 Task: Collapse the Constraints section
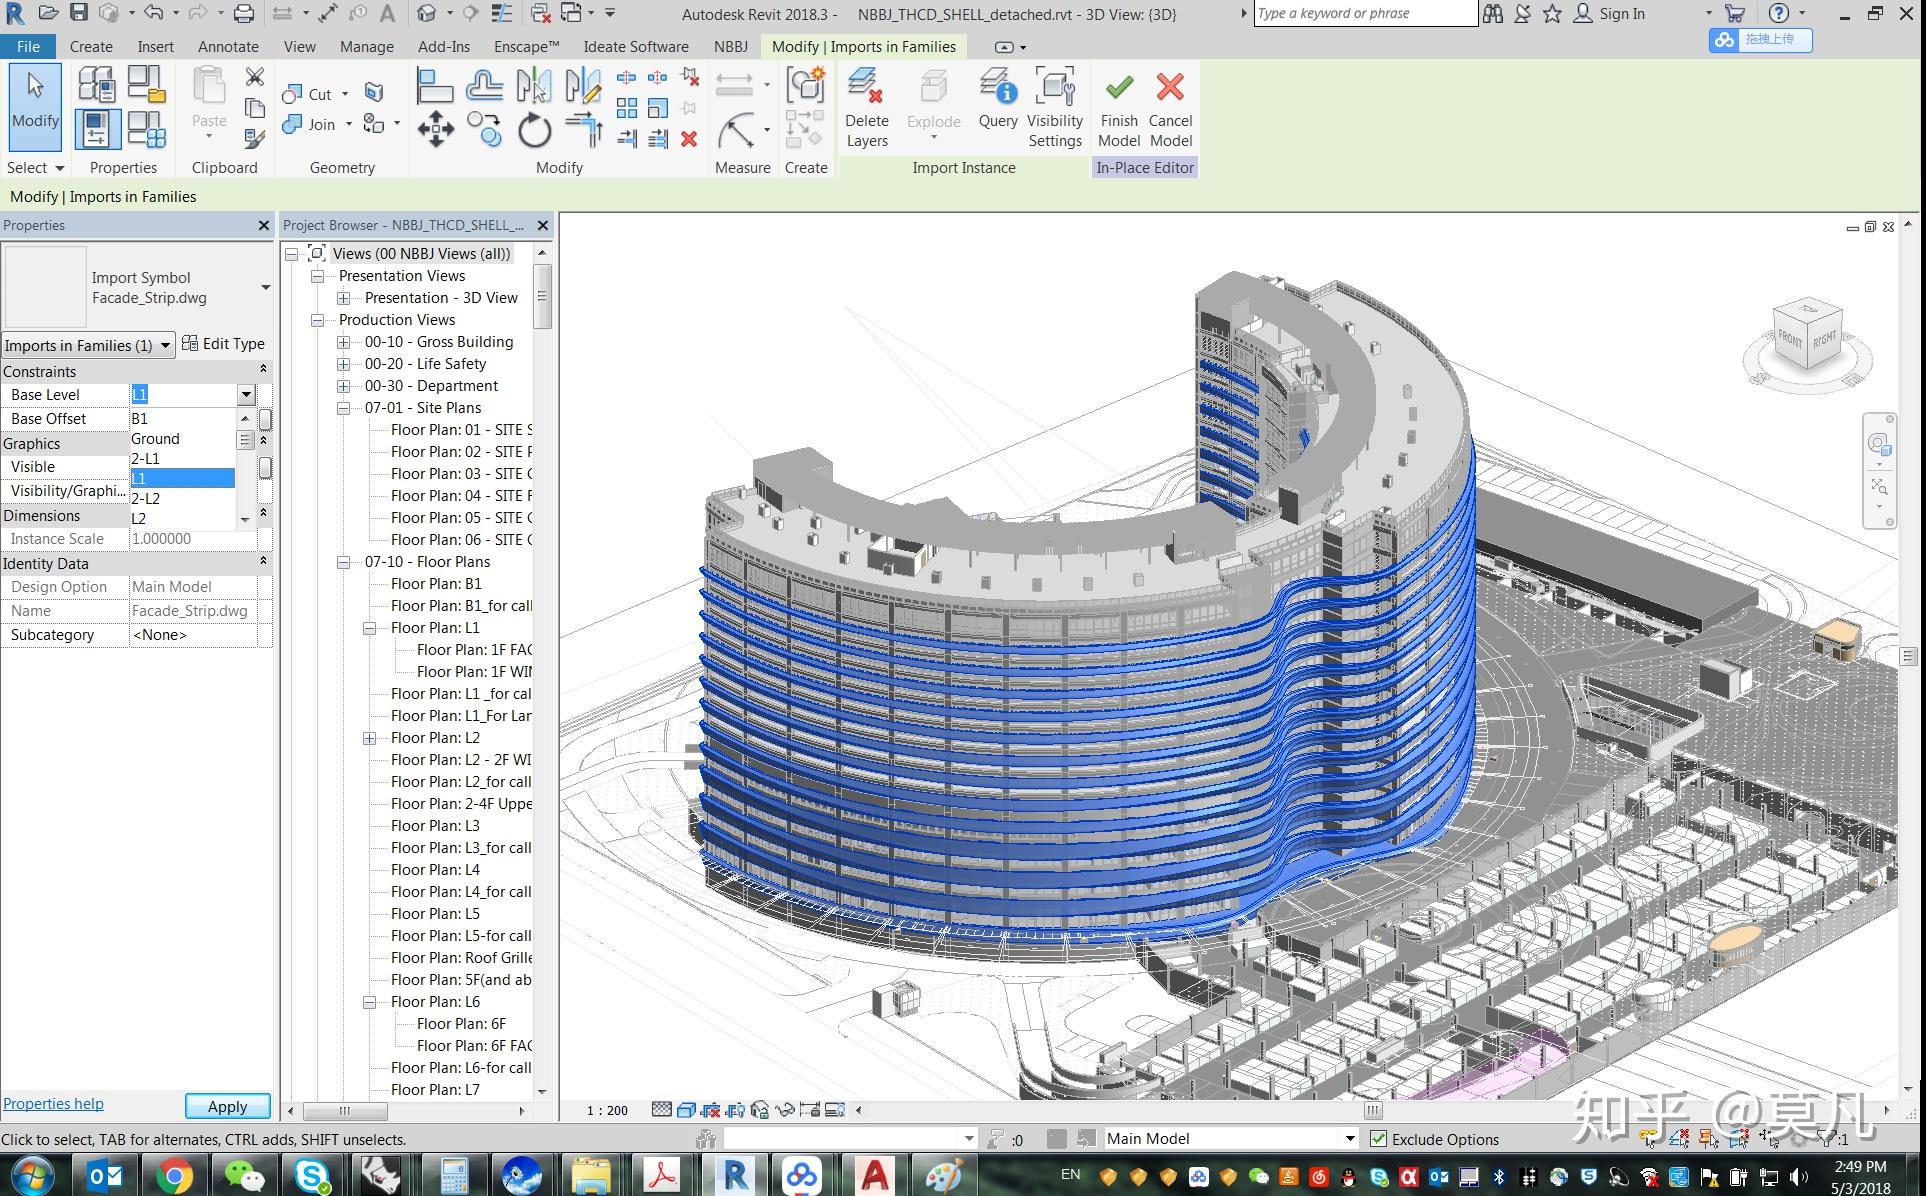(264, 371)
